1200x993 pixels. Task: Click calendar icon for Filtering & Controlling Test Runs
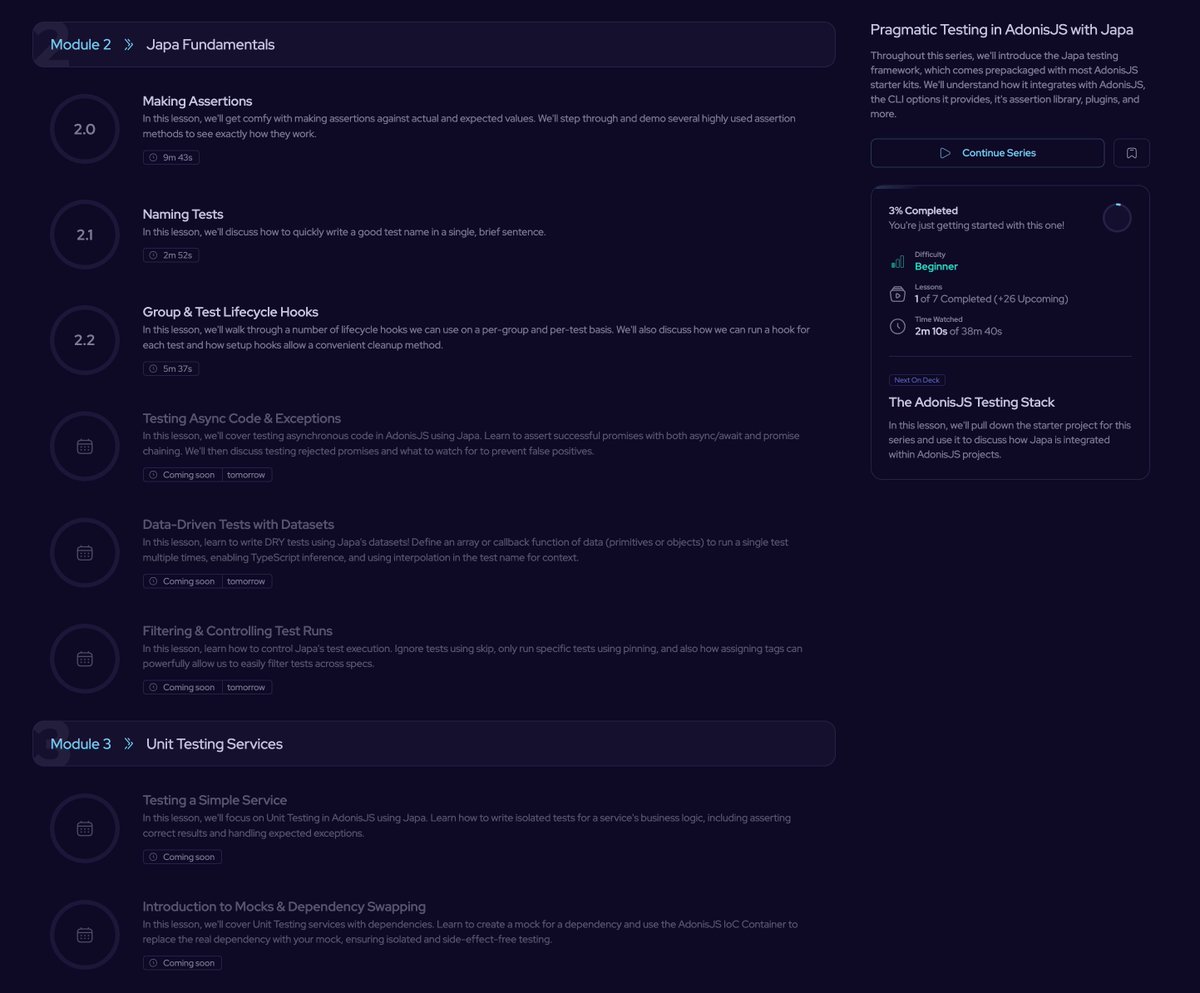[85, 659]
